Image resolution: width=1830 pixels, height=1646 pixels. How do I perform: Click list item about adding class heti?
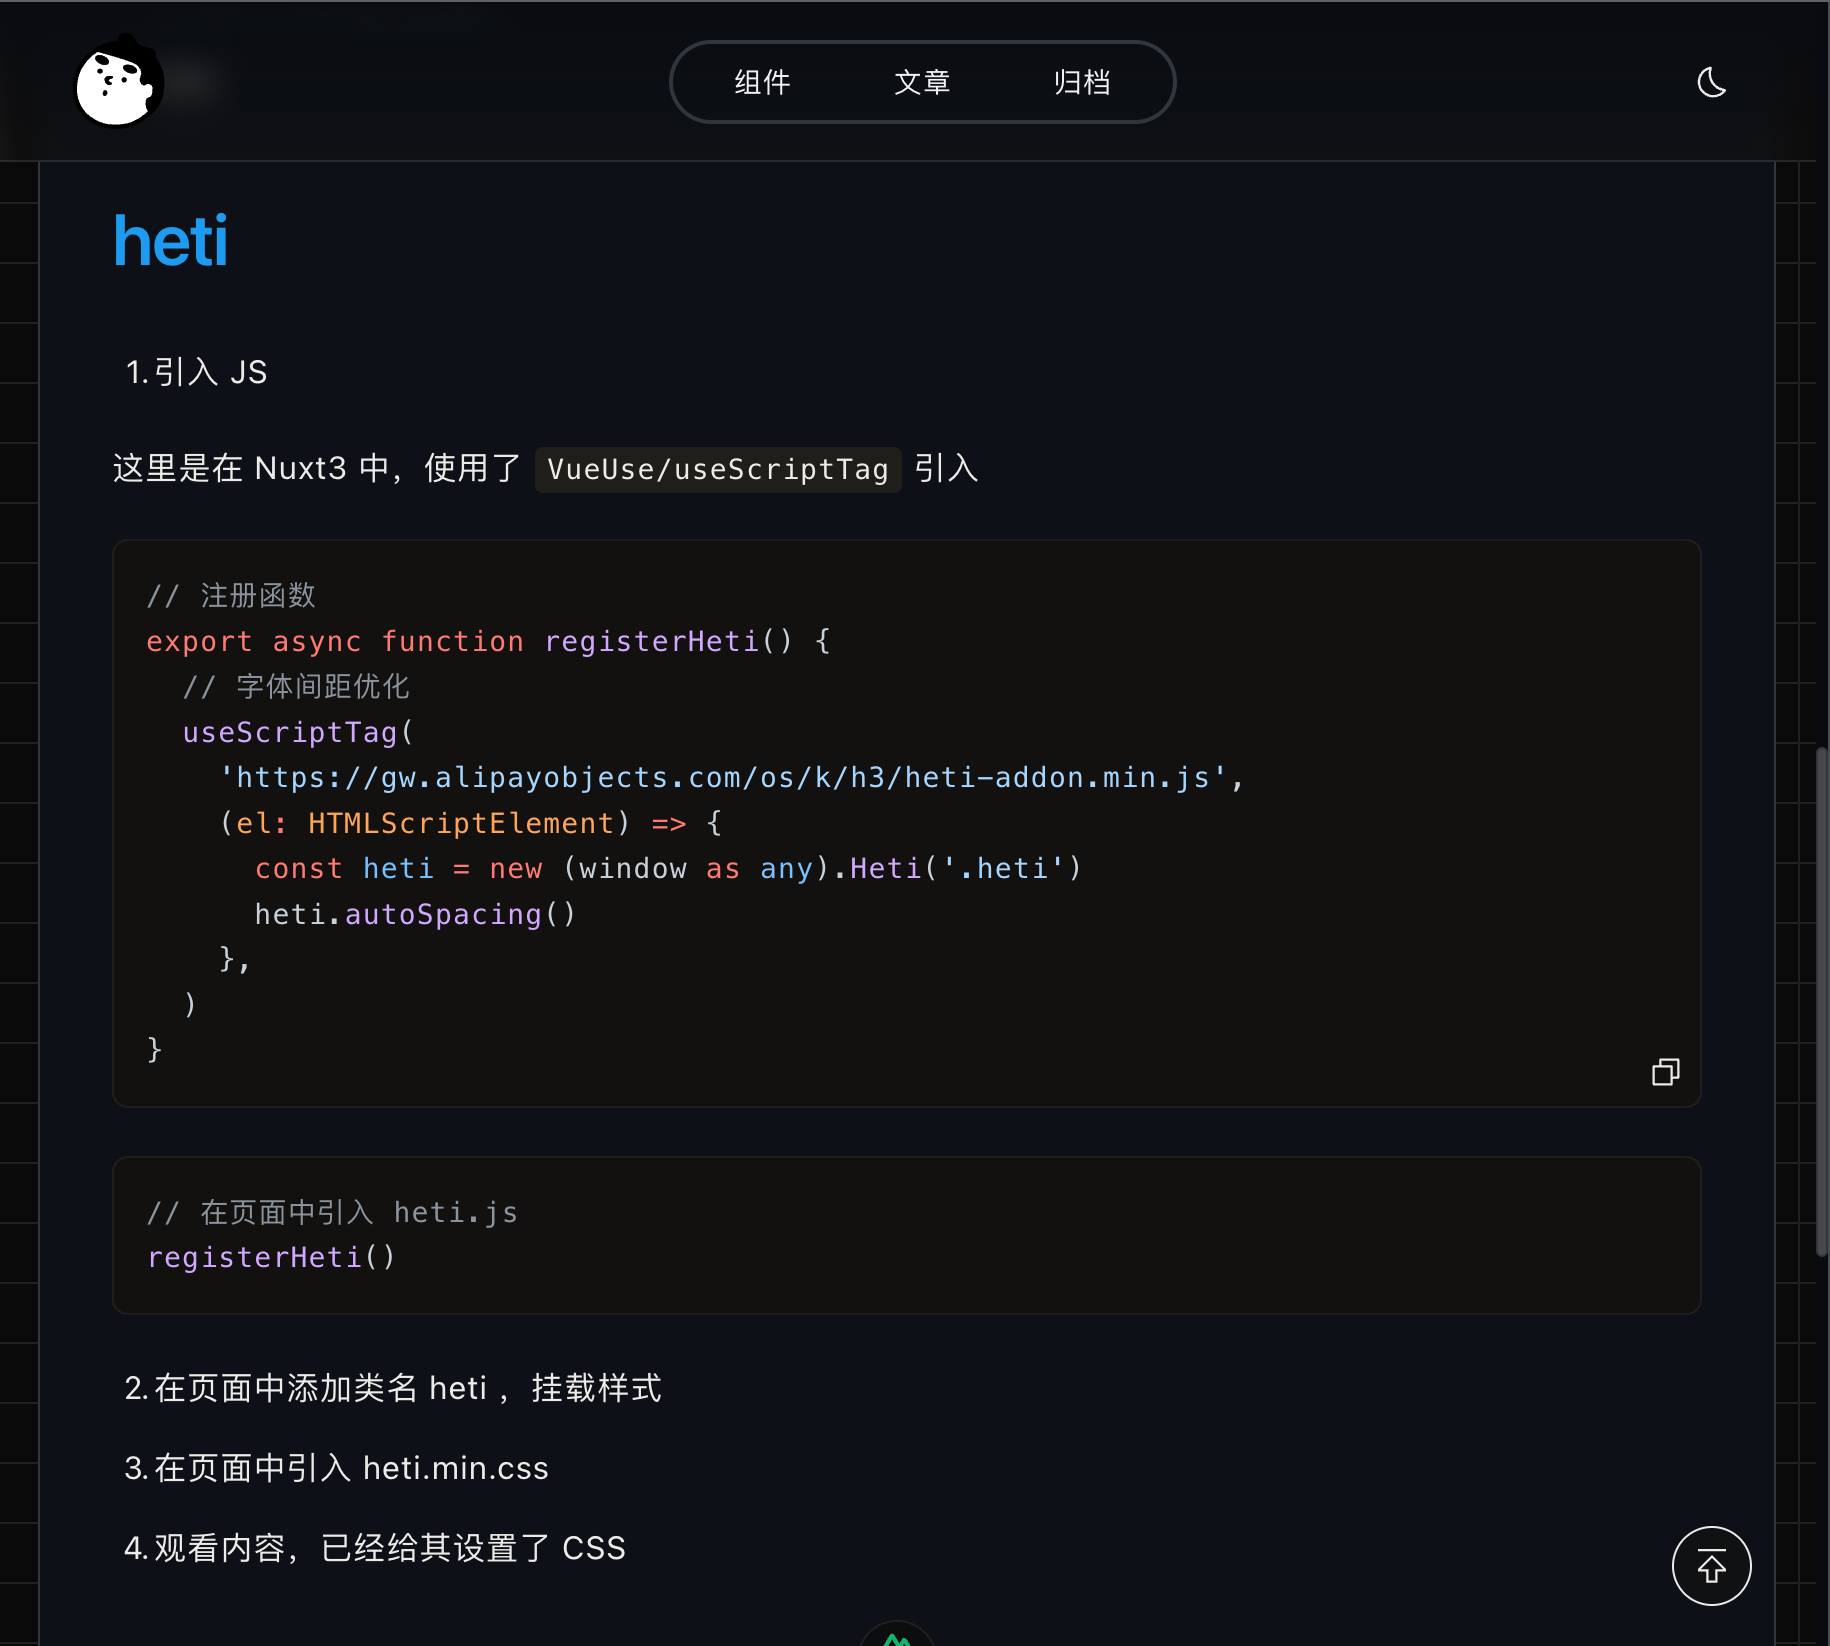[x=392, y=1388]
